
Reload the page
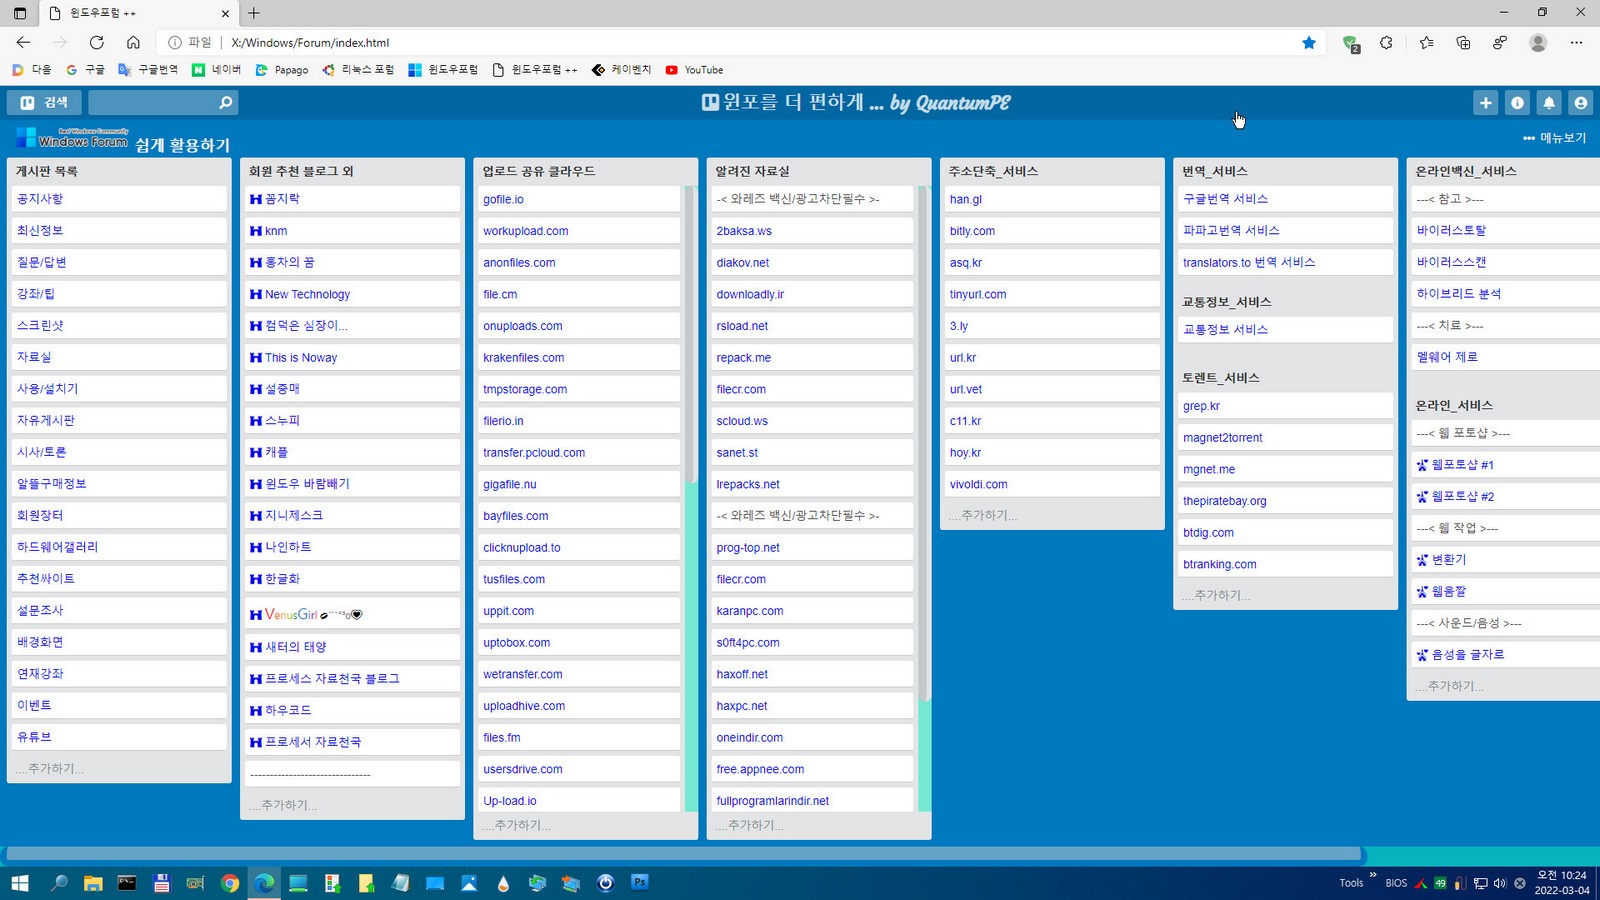click(96, 42)
